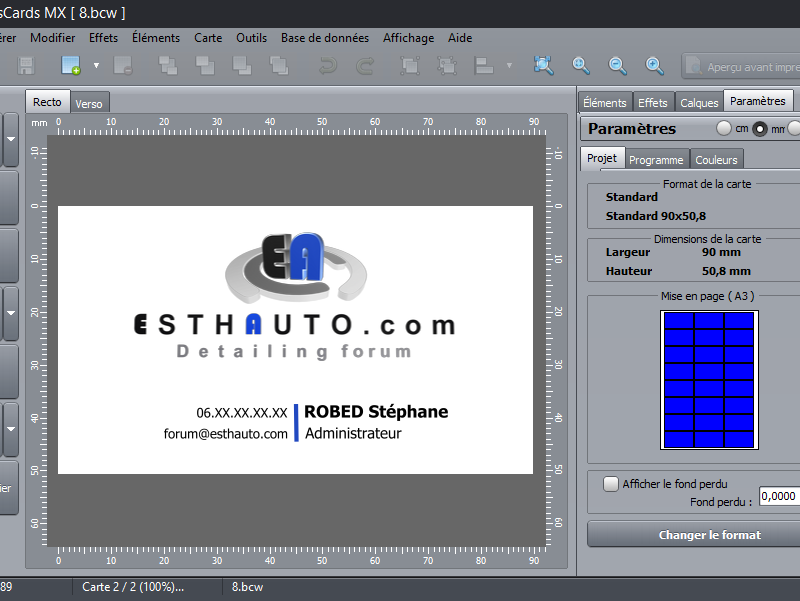Viewport: 800px width, 601px height.
Task: Click the zoom-to-fit icon
Action: click(x=543, y=65)
